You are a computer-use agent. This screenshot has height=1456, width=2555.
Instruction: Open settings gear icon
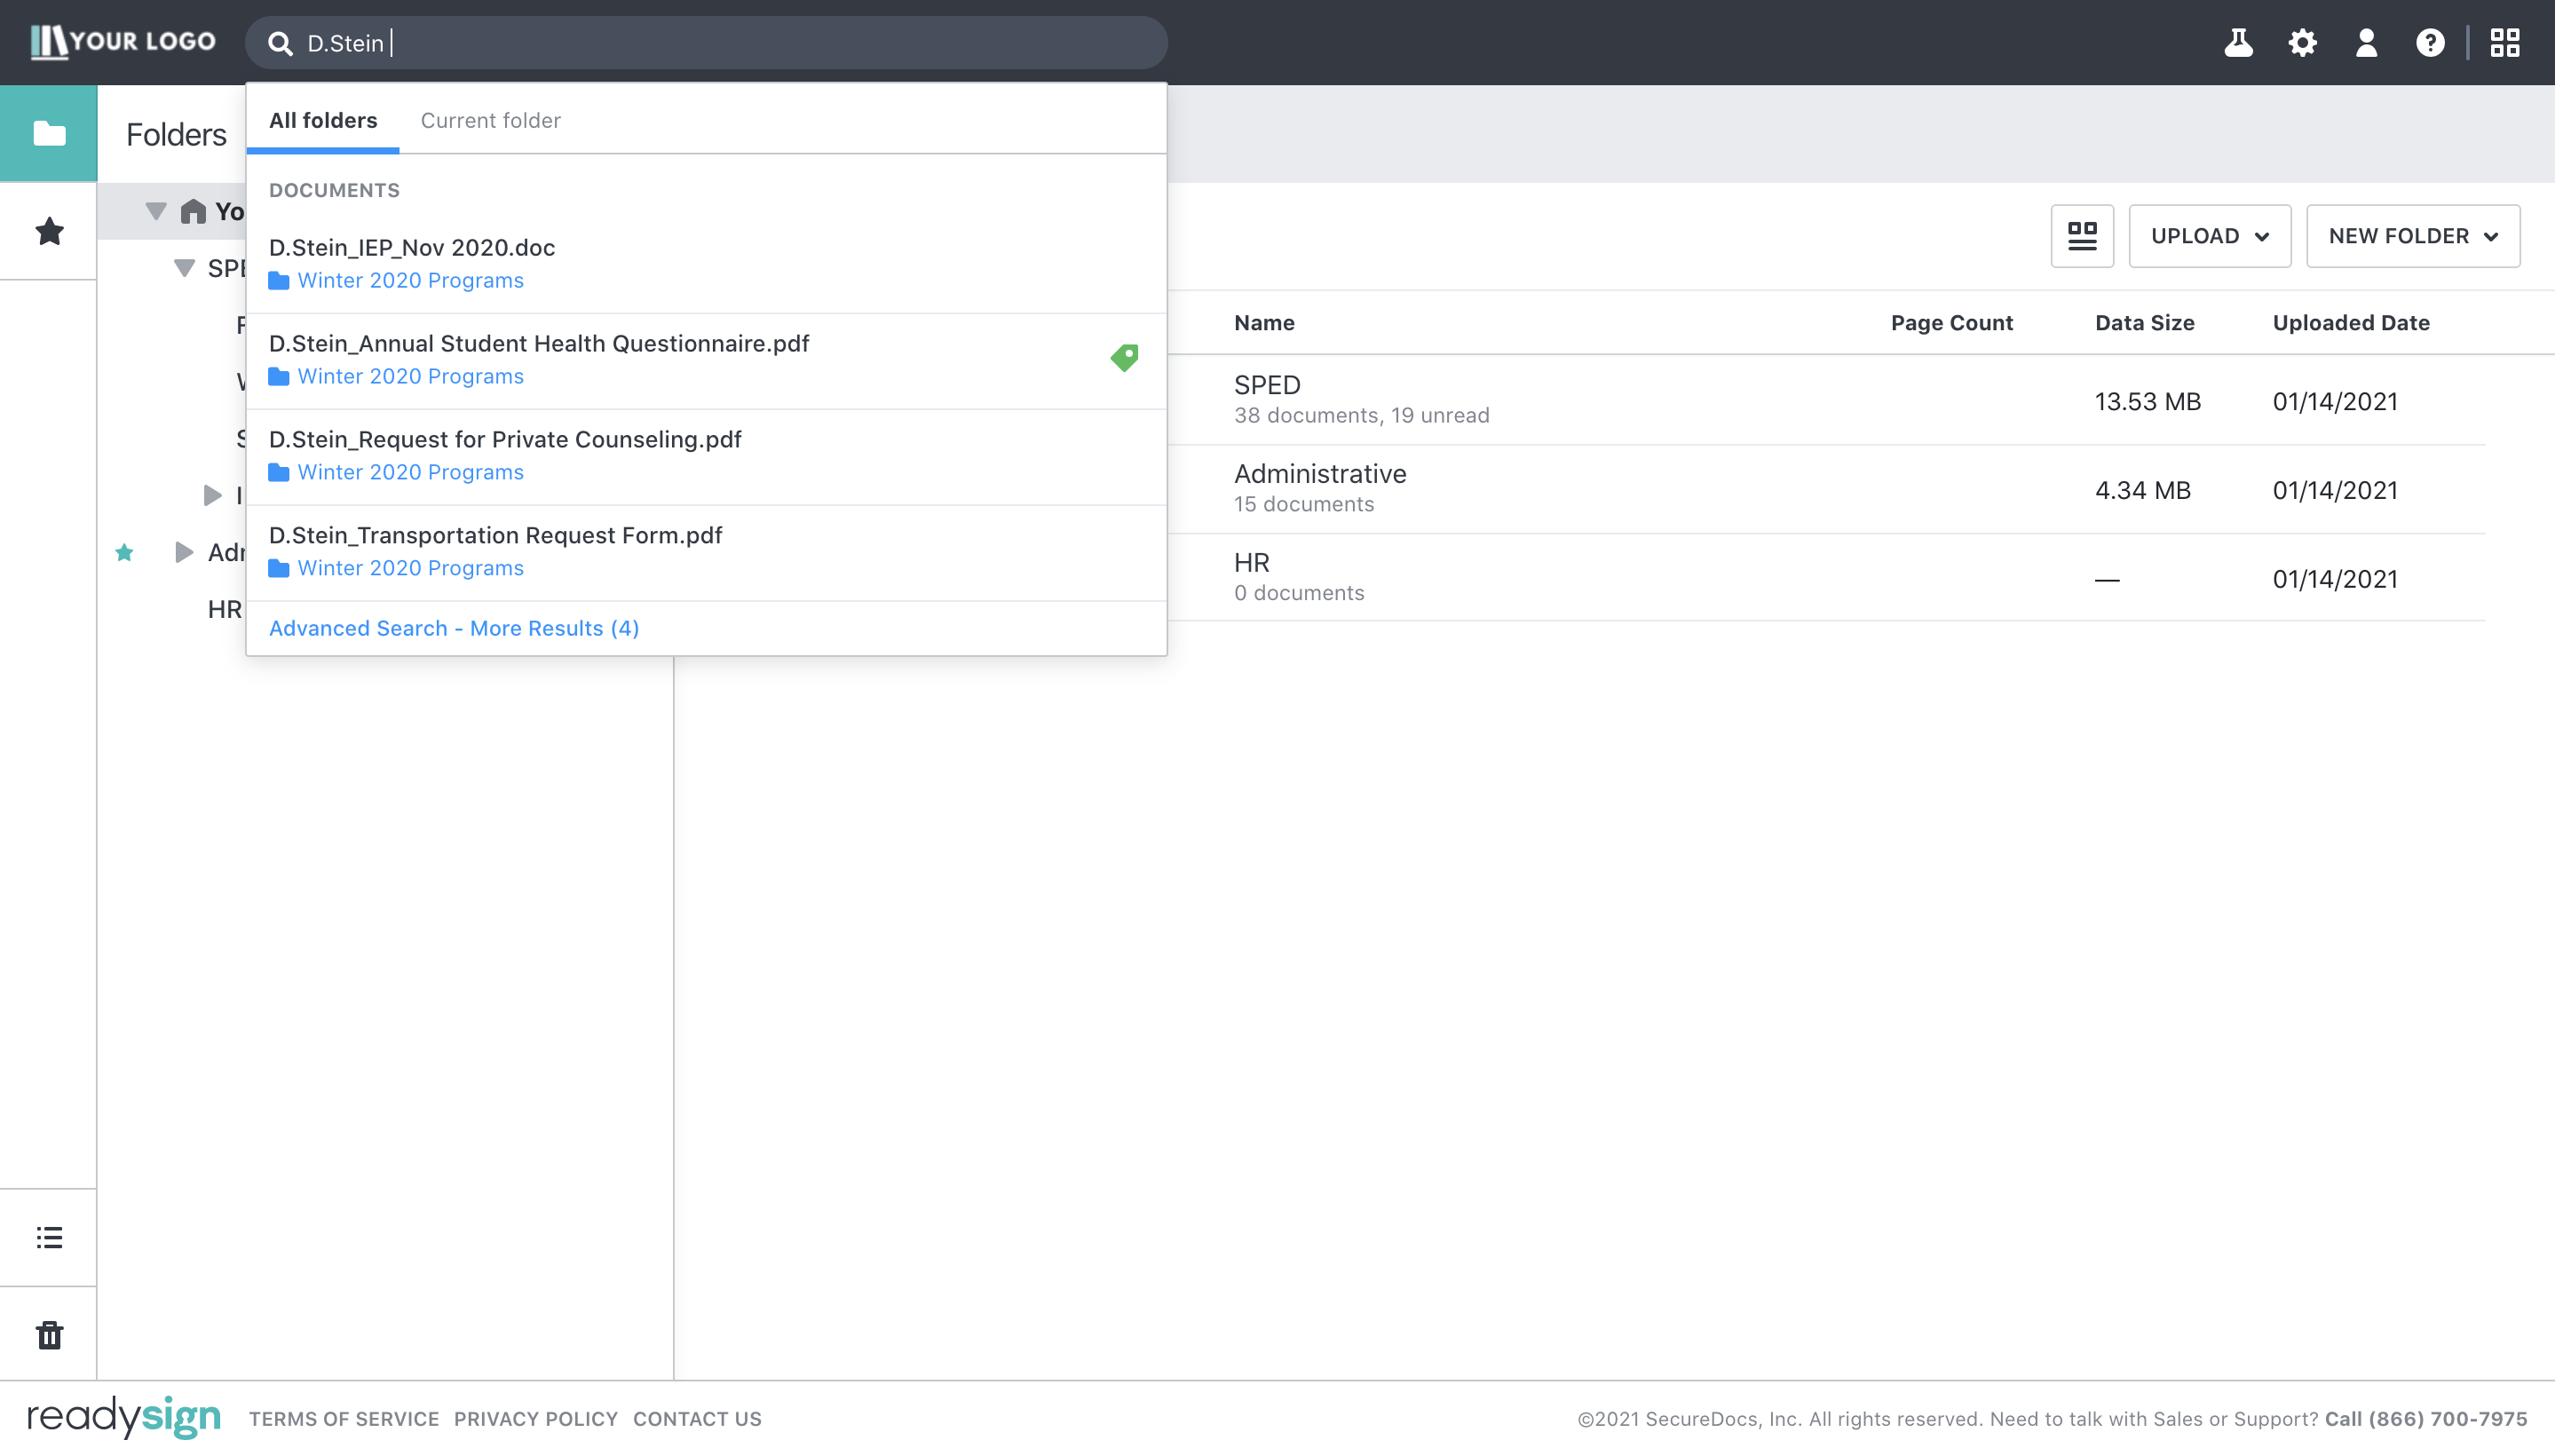[x=2302, y=43]
